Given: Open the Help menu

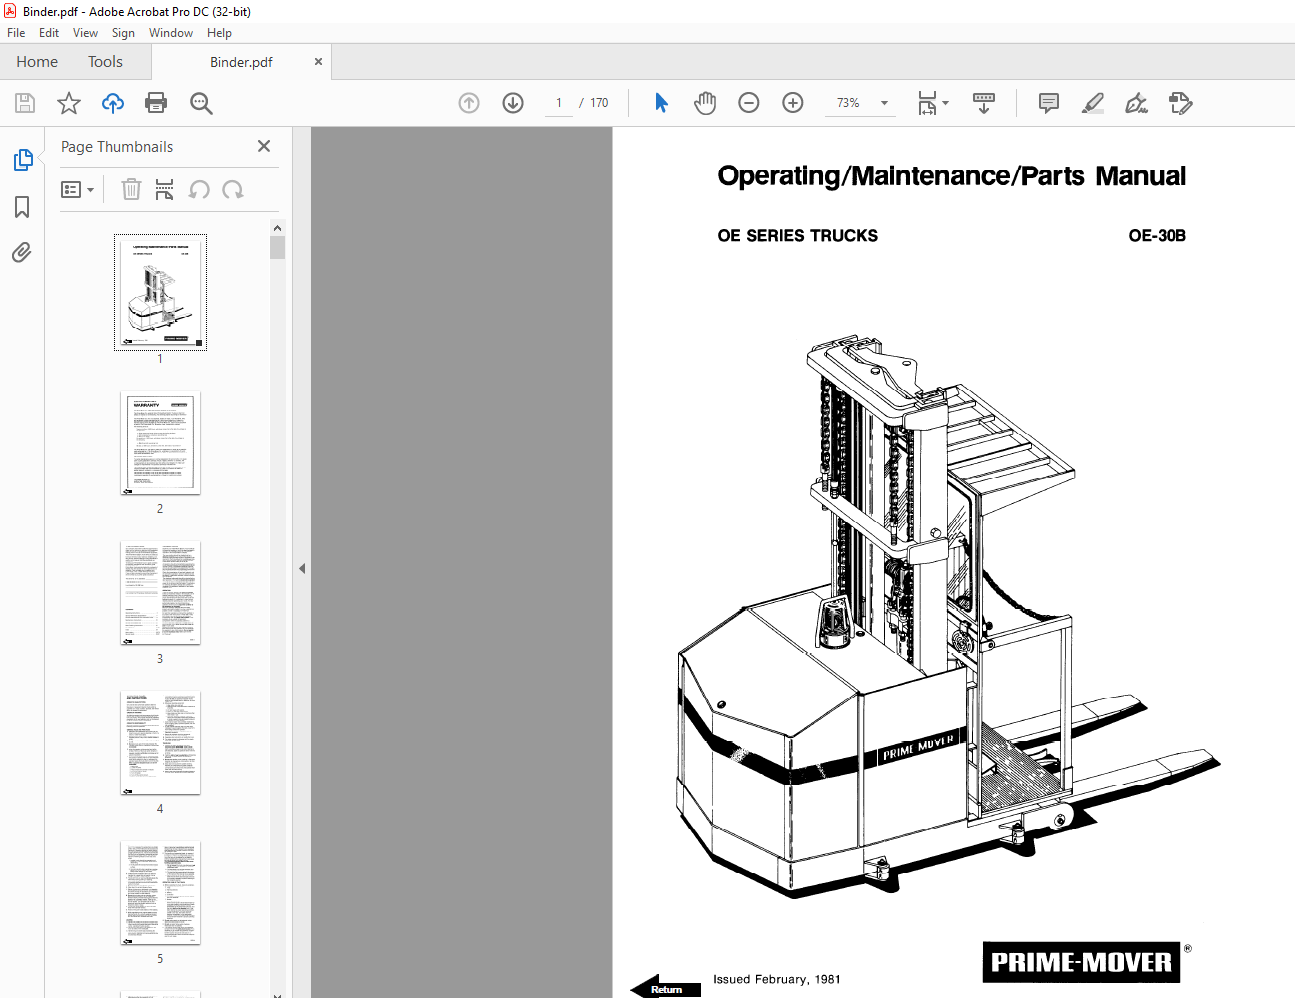Looking at the screenshot, I should click(219, 33).
